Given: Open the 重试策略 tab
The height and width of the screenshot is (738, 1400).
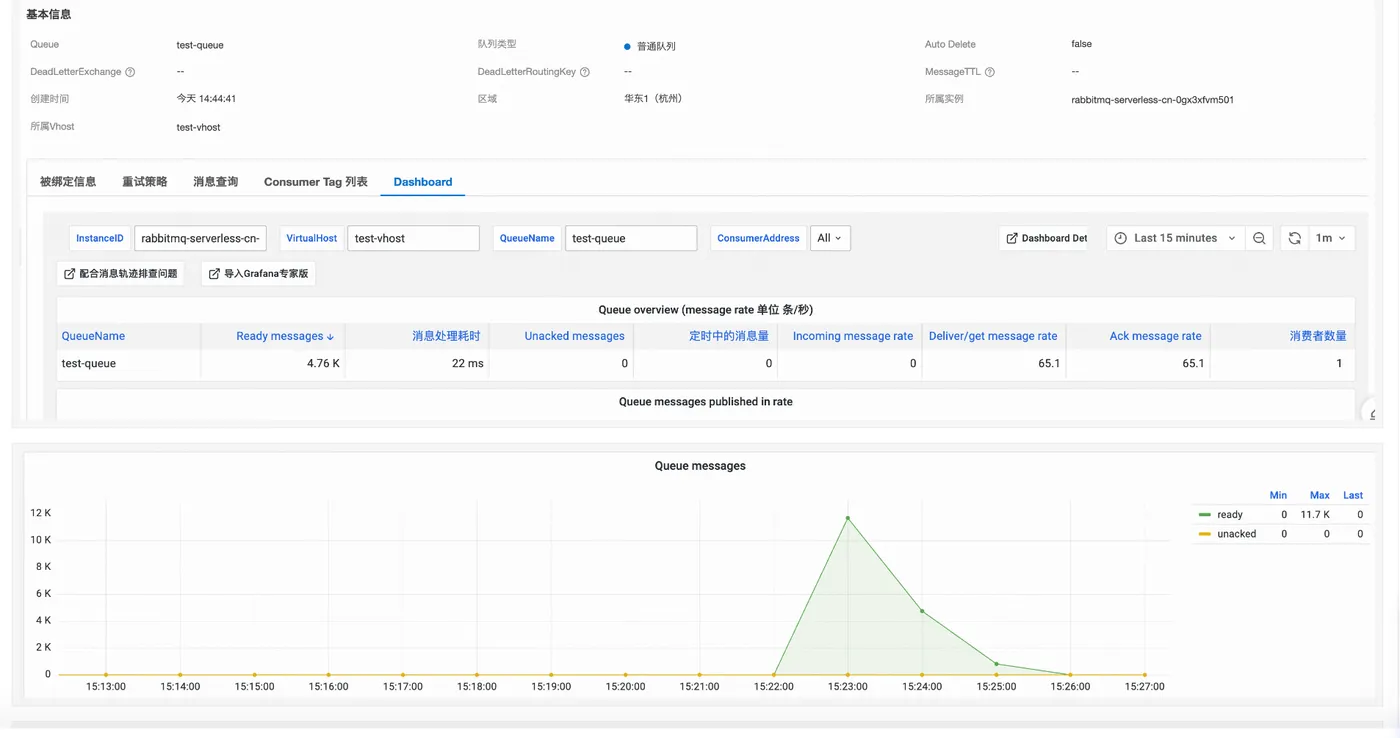Looking at the screenshot, I should 145,182.
